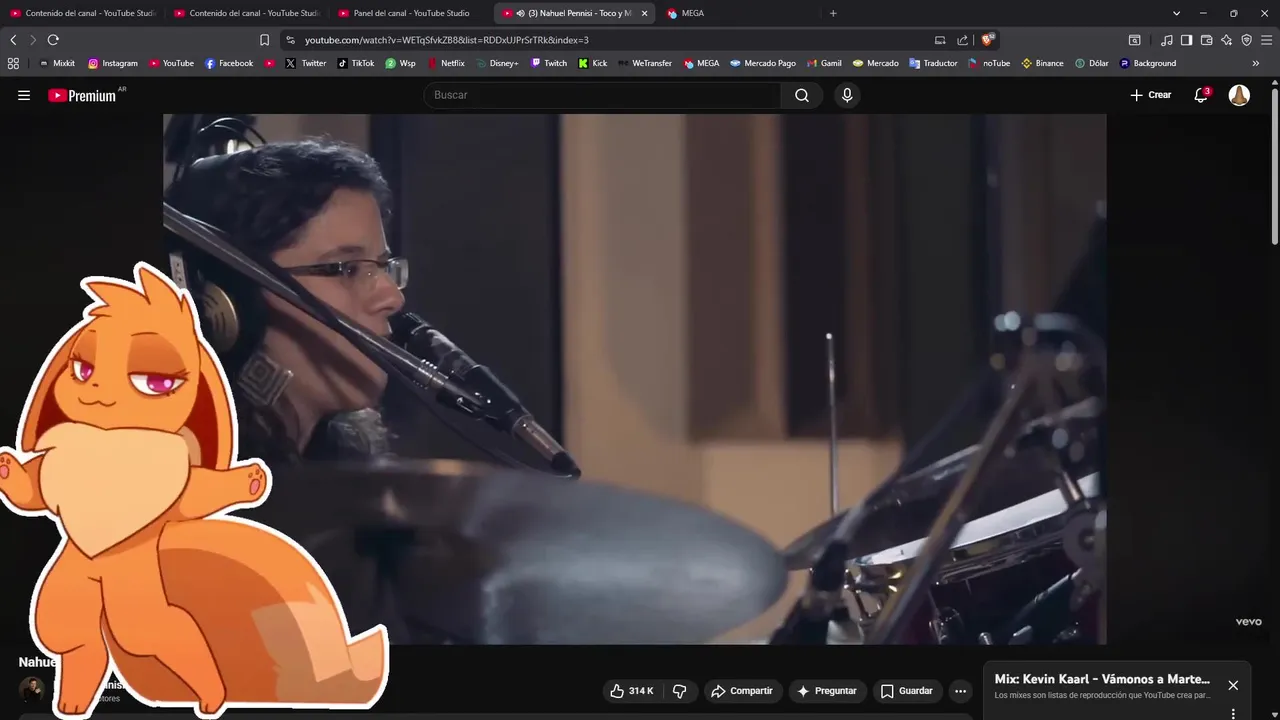Start voice search with microphone icon
1280x720 pixels.
(847, 95)
